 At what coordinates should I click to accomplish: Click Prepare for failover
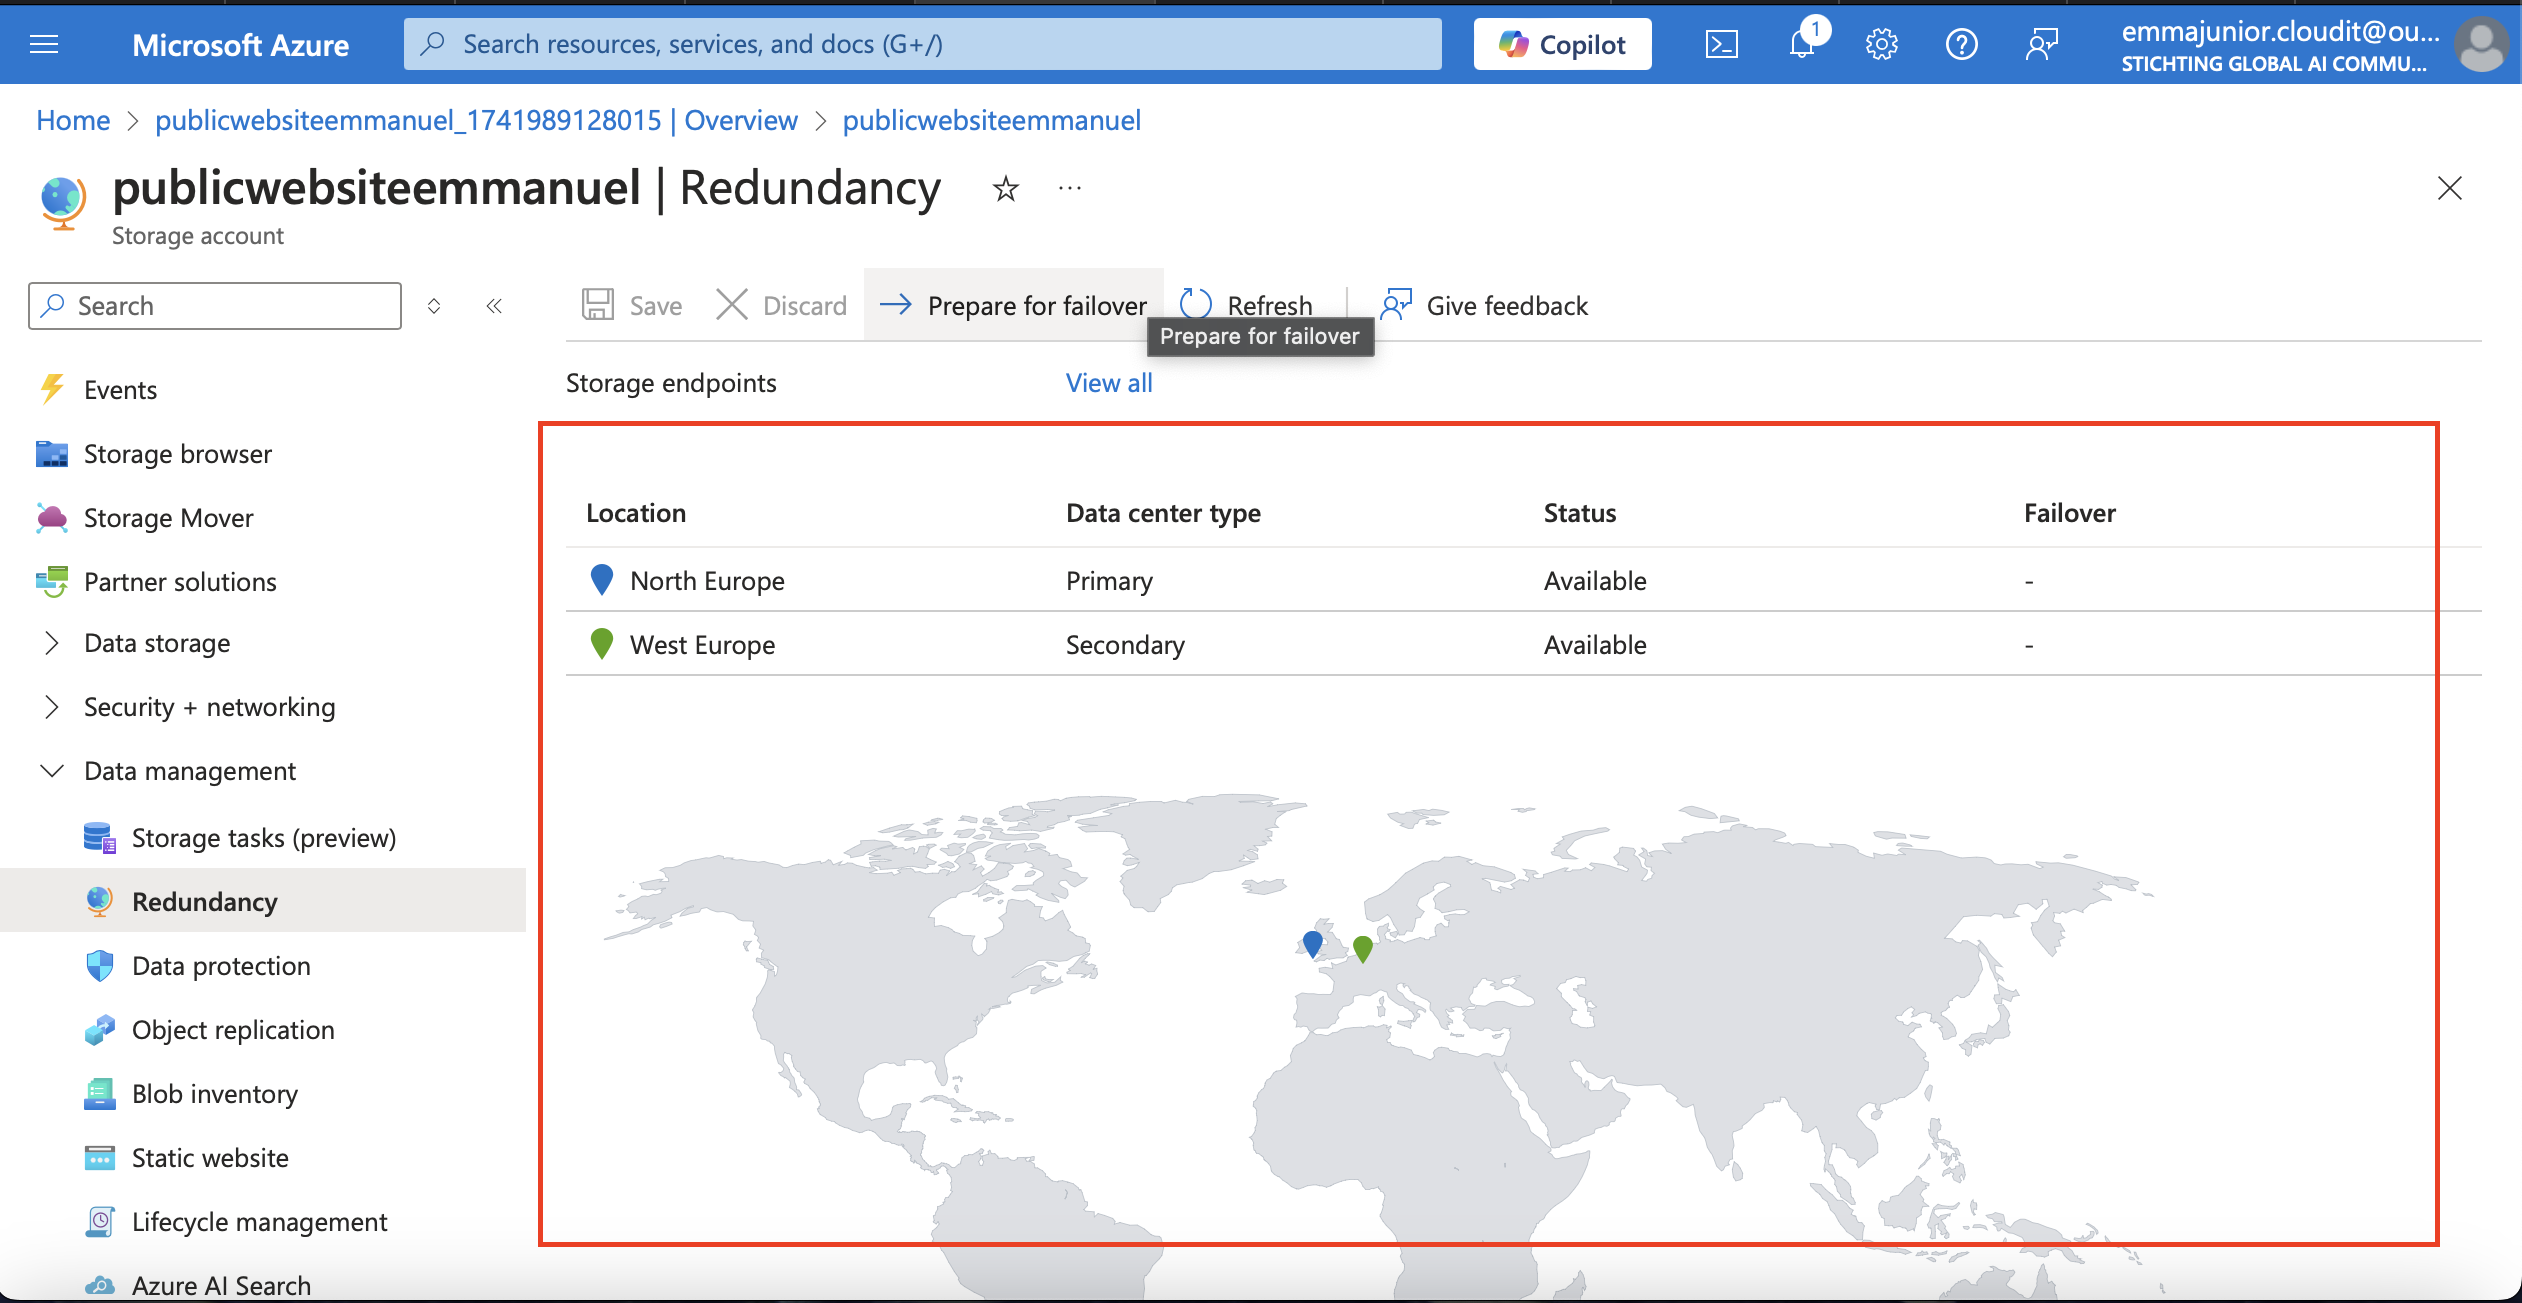(x=1013, y=305)
